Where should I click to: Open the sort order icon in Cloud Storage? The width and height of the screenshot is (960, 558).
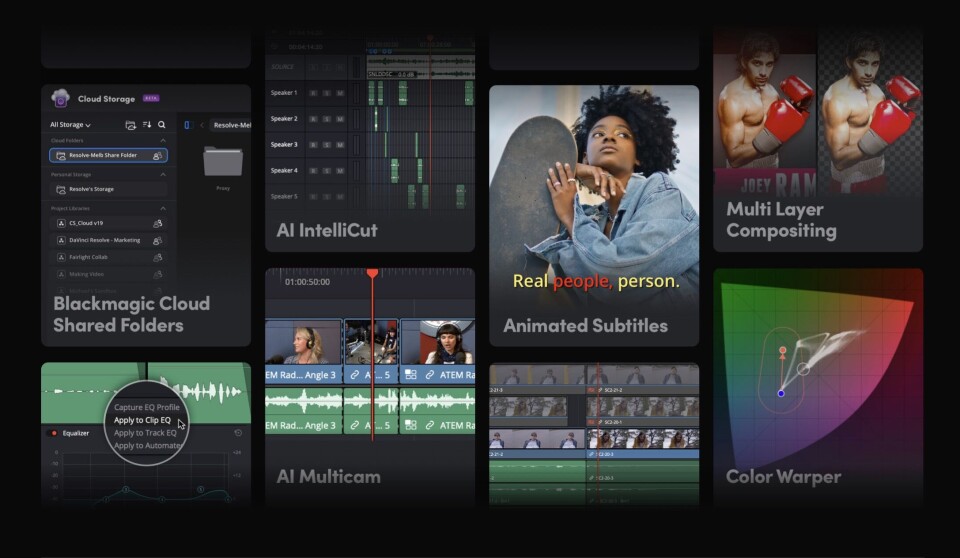[x=147, y=125]
